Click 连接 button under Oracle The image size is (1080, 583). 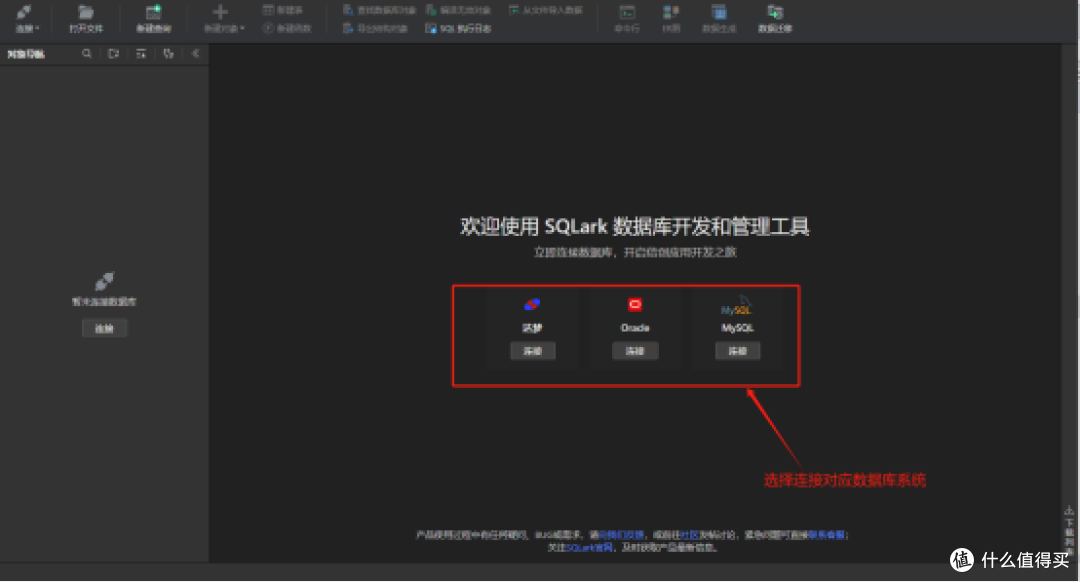point(635,351)
